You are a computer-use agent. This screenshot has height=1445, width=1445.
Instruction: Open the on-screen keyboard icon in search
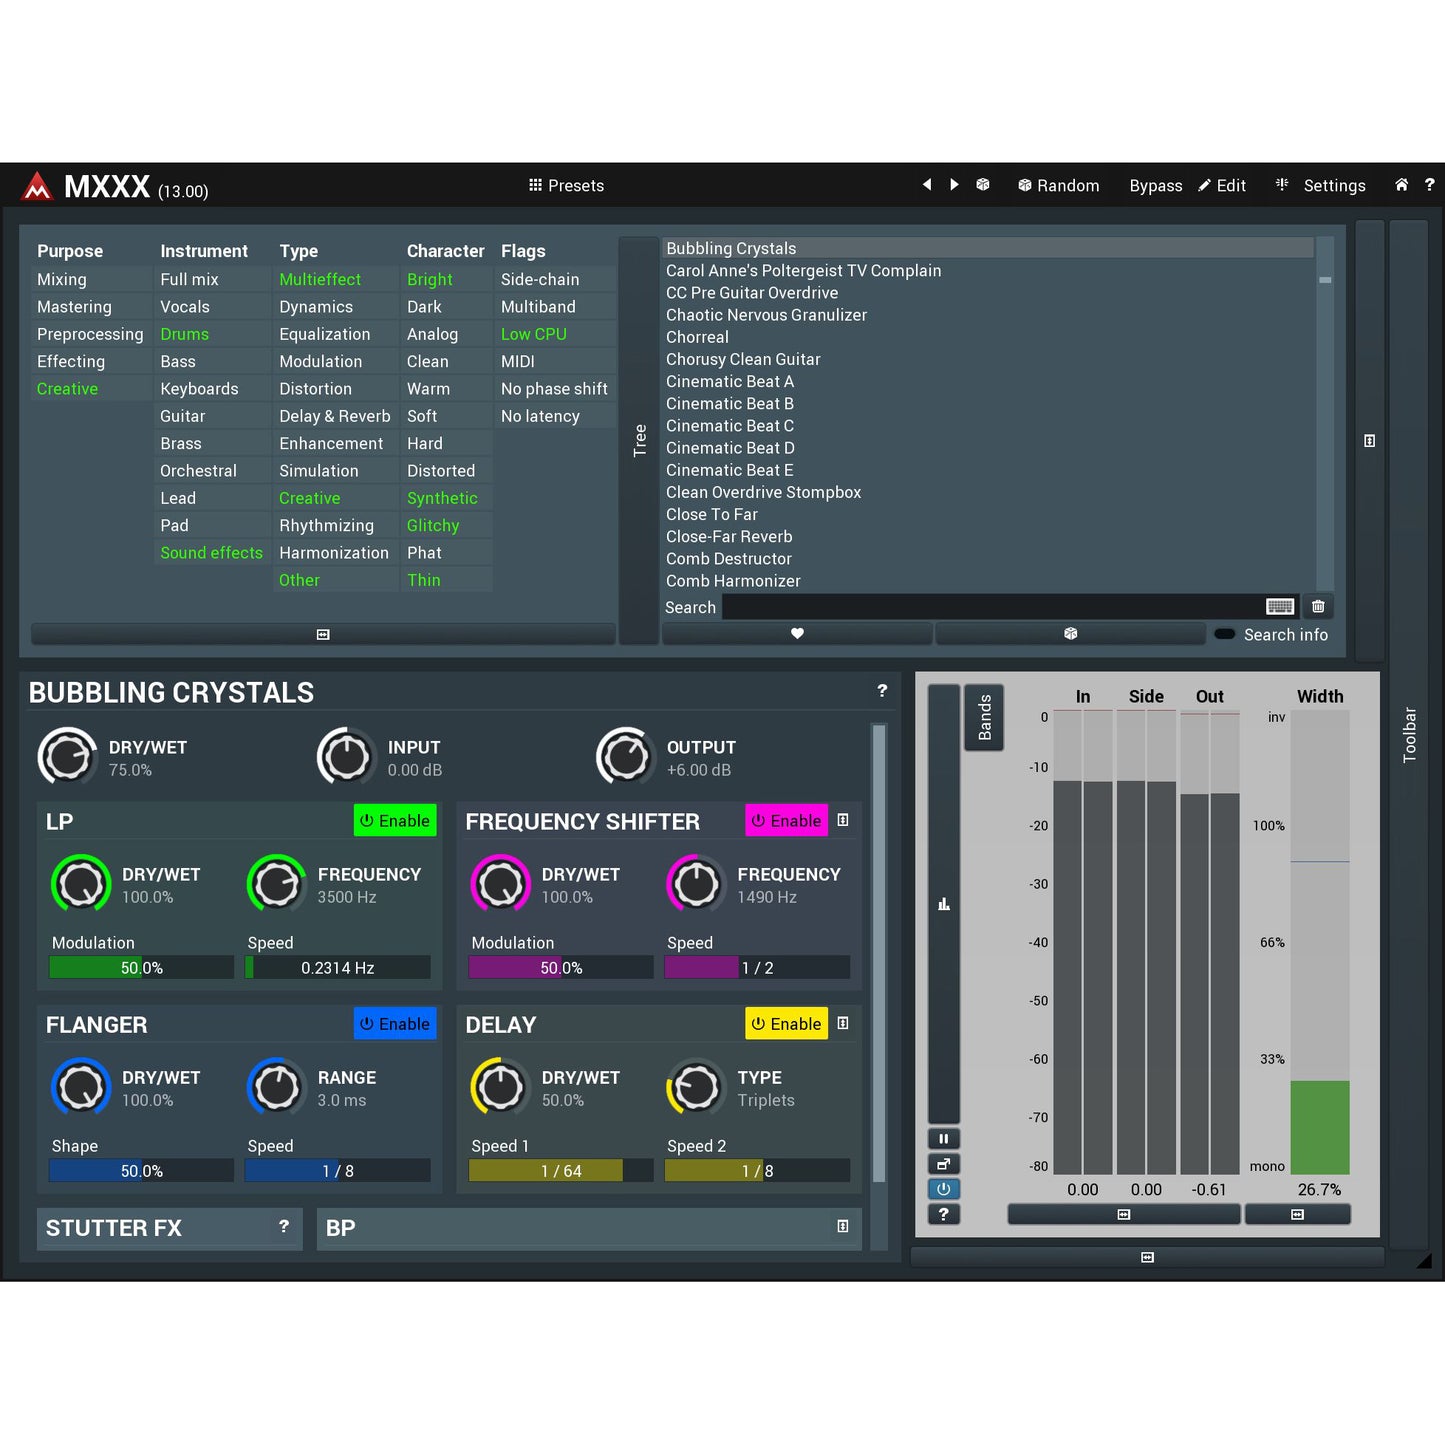click(x=1279, y=607)
